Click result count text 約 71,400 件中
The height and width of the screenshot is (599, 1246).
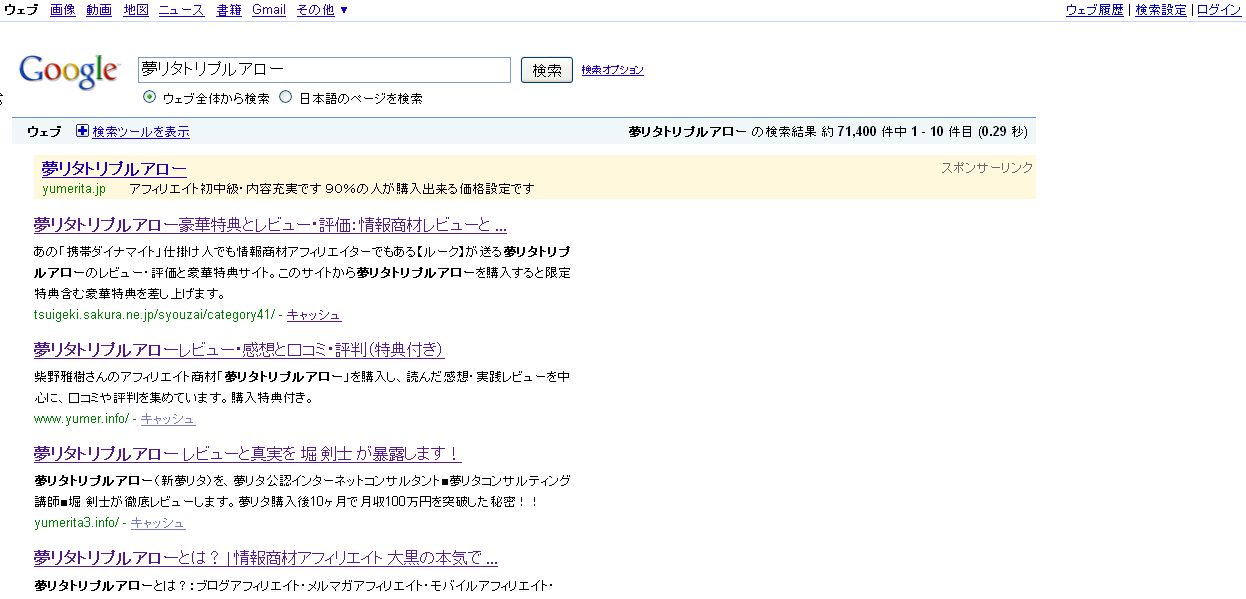pyautogui.click(x=864, y=132)
